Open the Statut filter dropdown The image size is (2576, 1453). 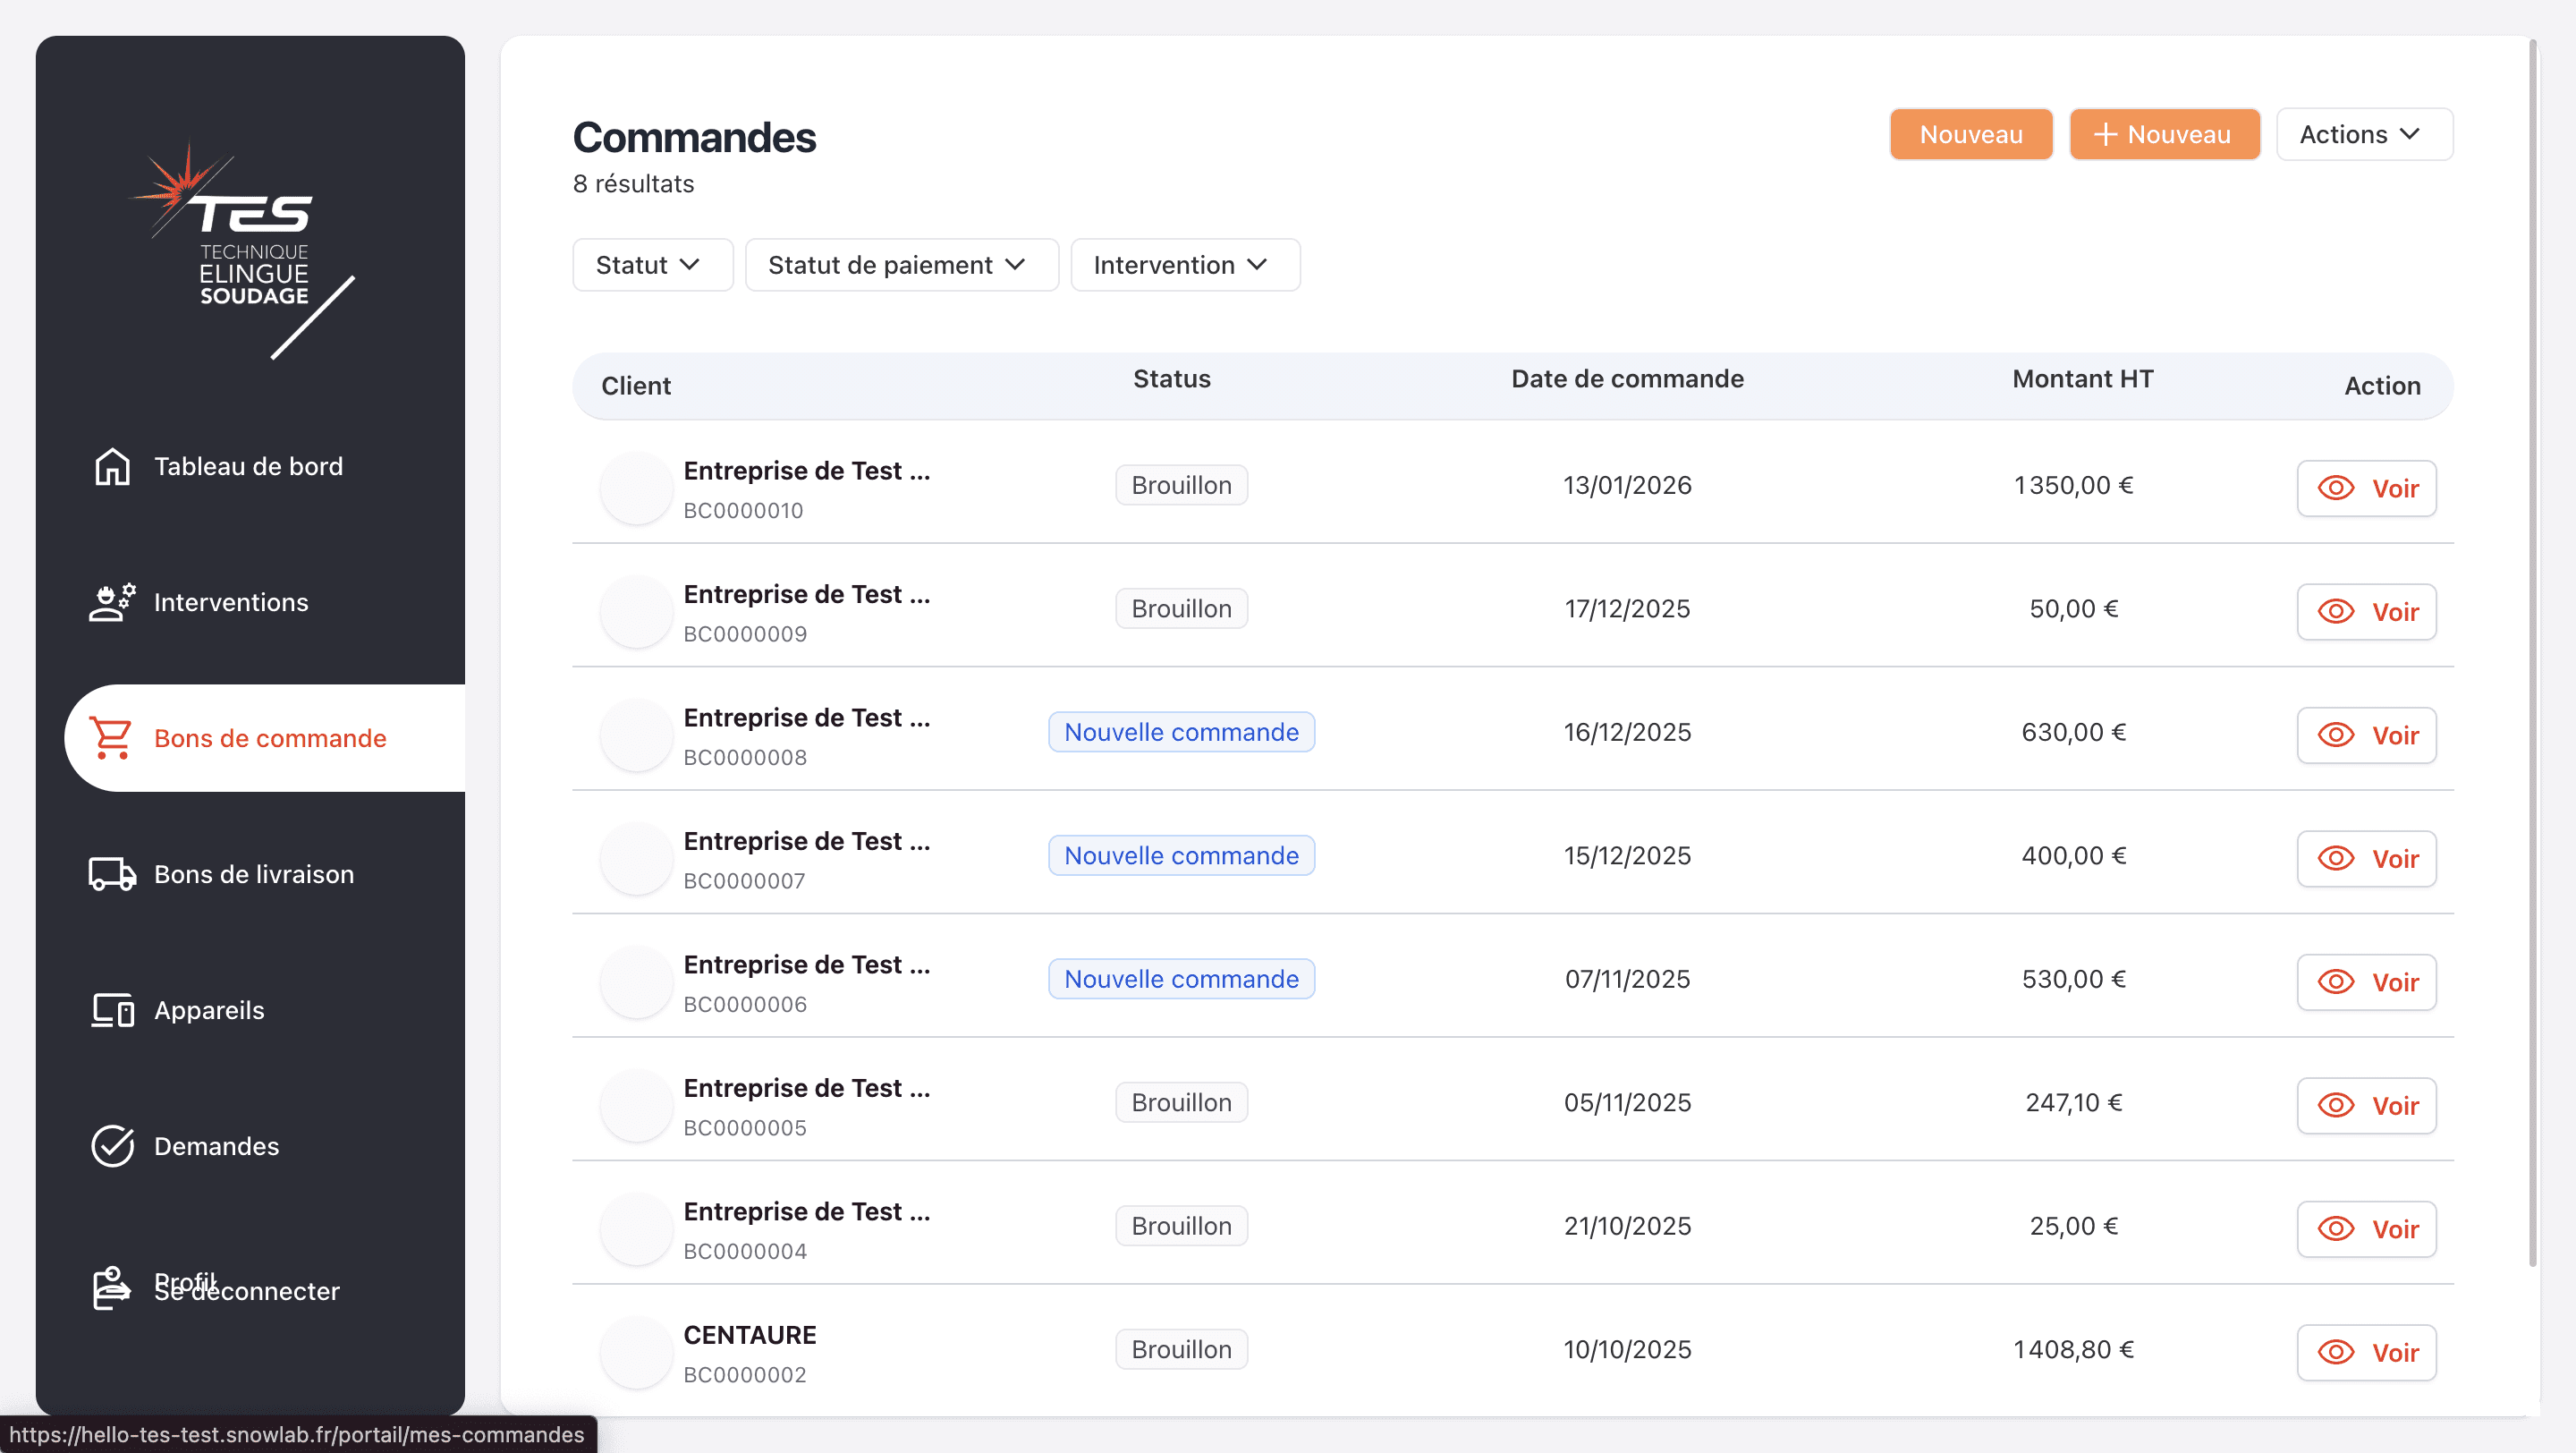[652, 265]
